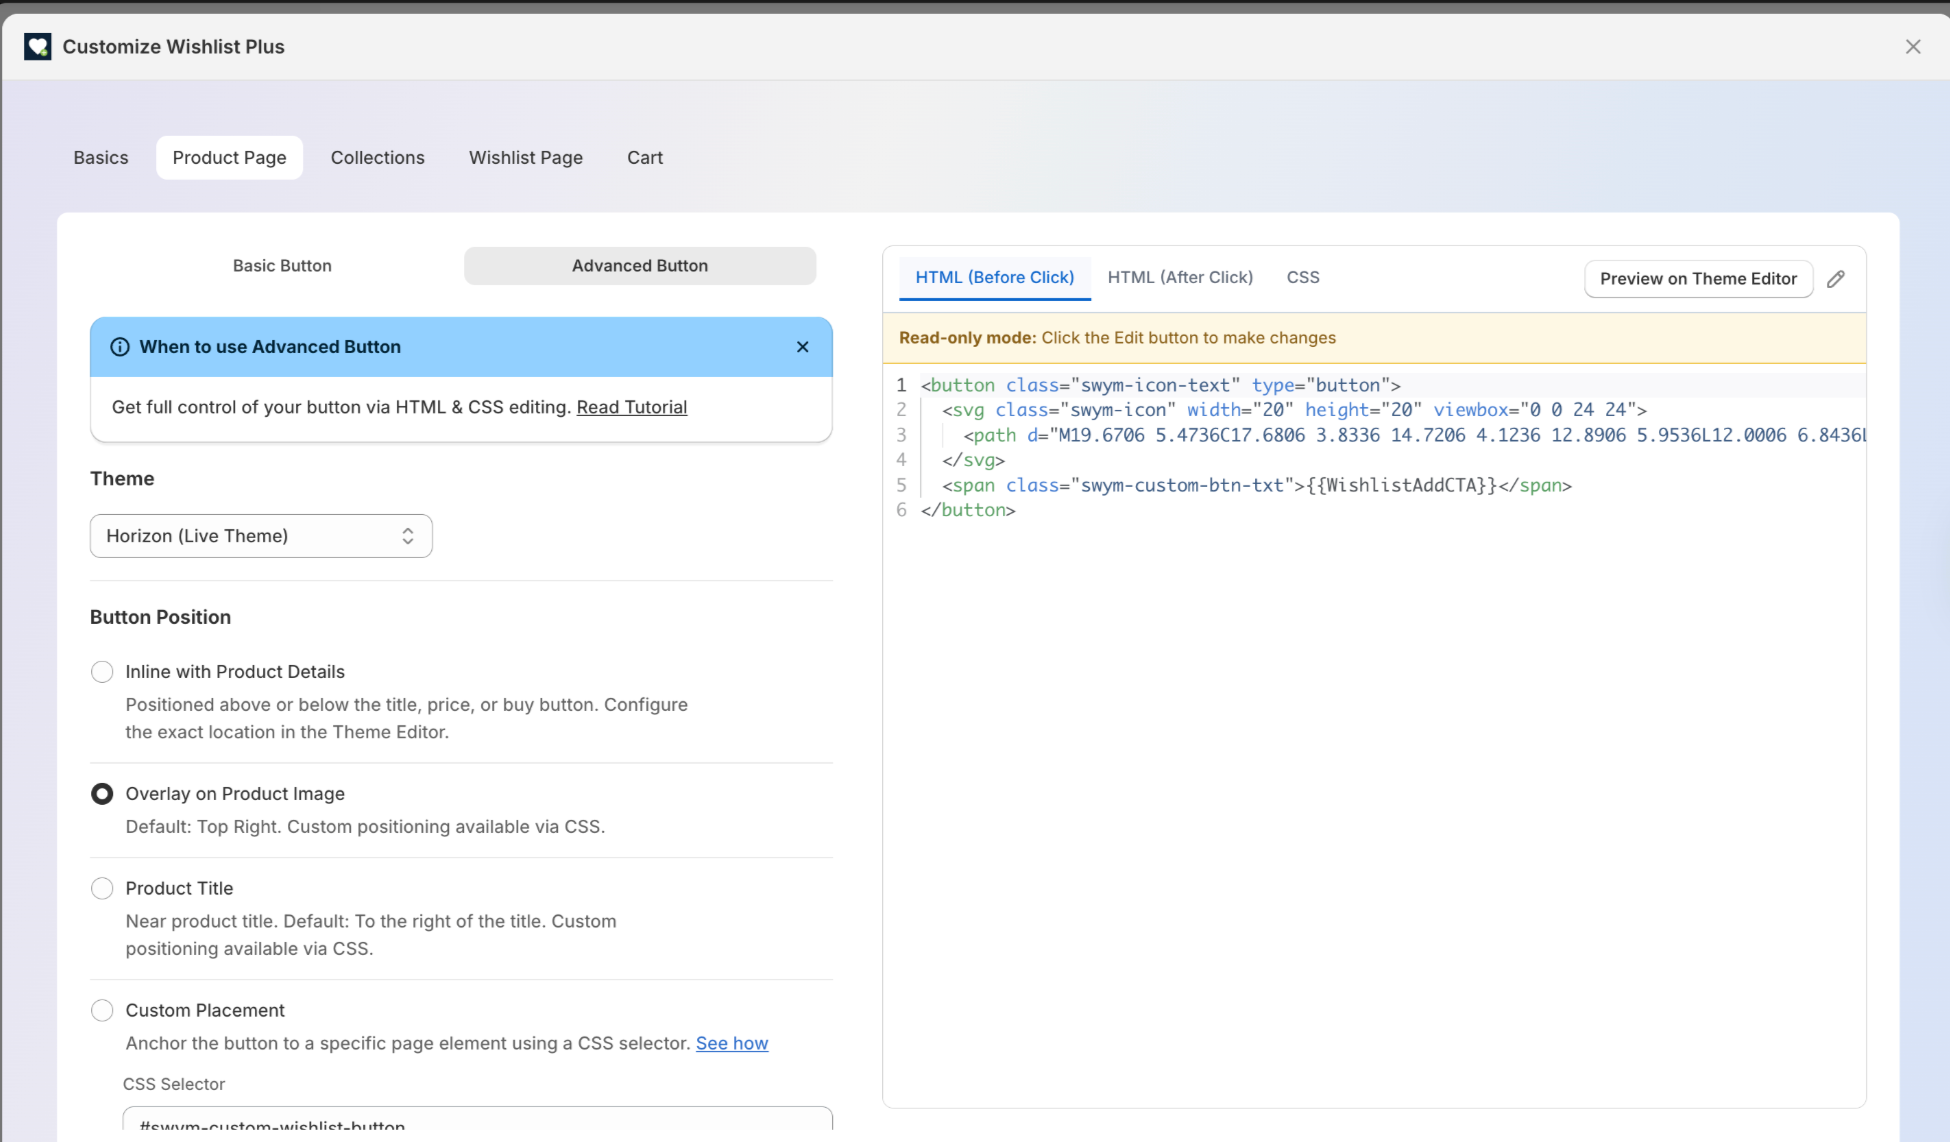Click into the CSS Selector input field
1950x1142 pixels.
[x=478, y=1119]
